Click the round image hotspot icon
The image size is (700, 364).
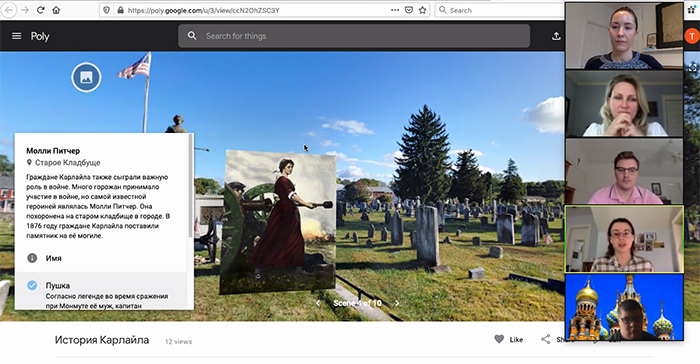86,77
